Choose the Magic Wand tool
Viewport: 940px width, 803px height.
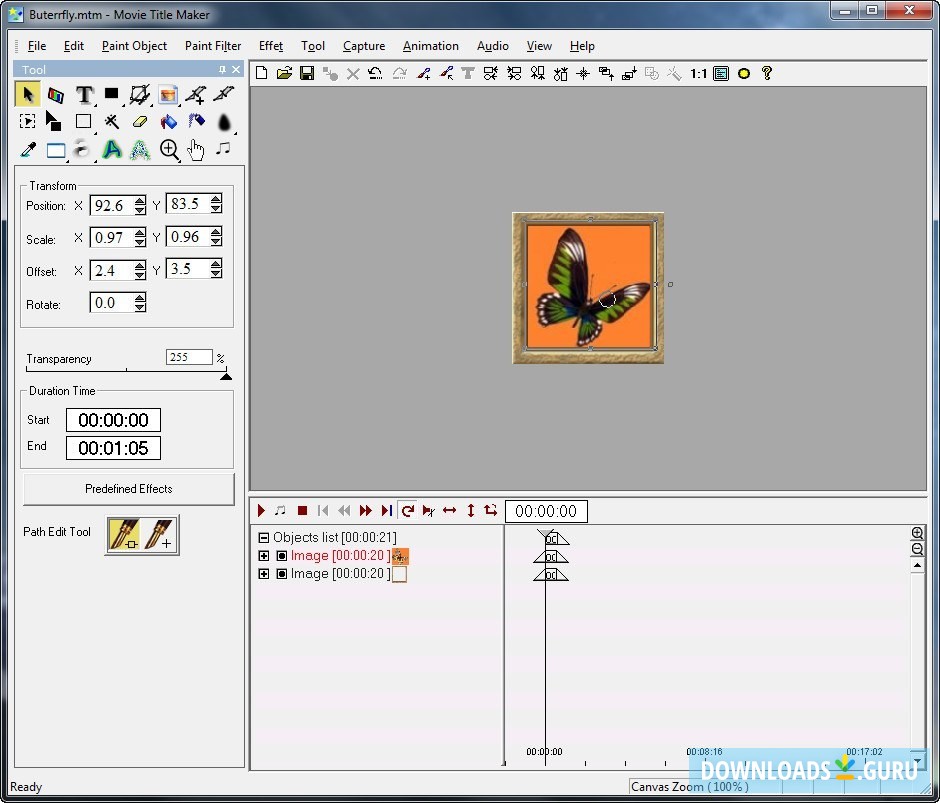click(x=112, y=122)
